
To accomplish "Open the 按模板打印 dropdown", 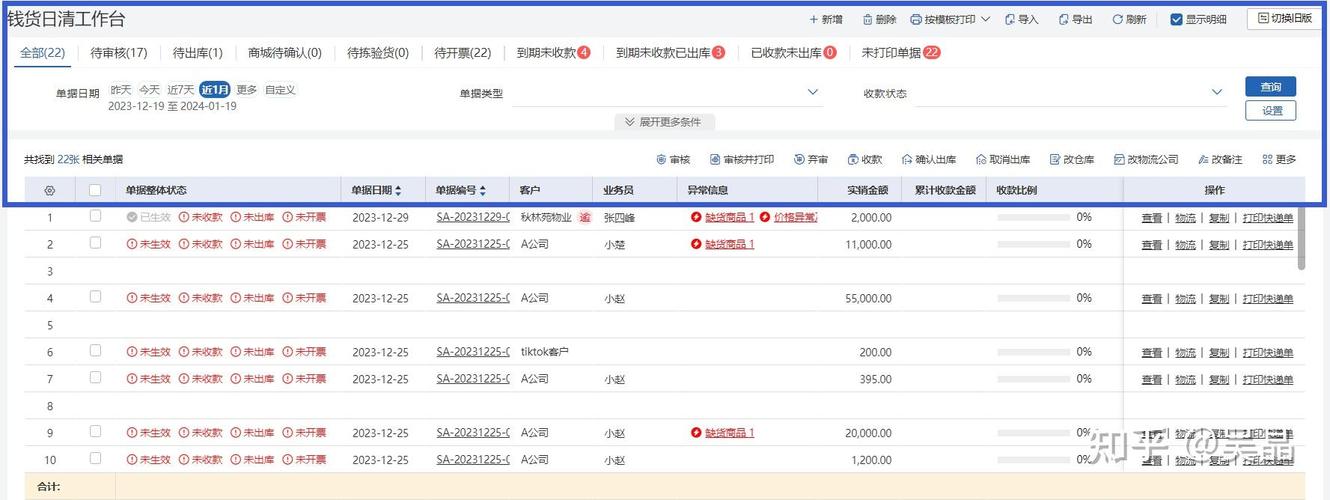I will 950,19.
